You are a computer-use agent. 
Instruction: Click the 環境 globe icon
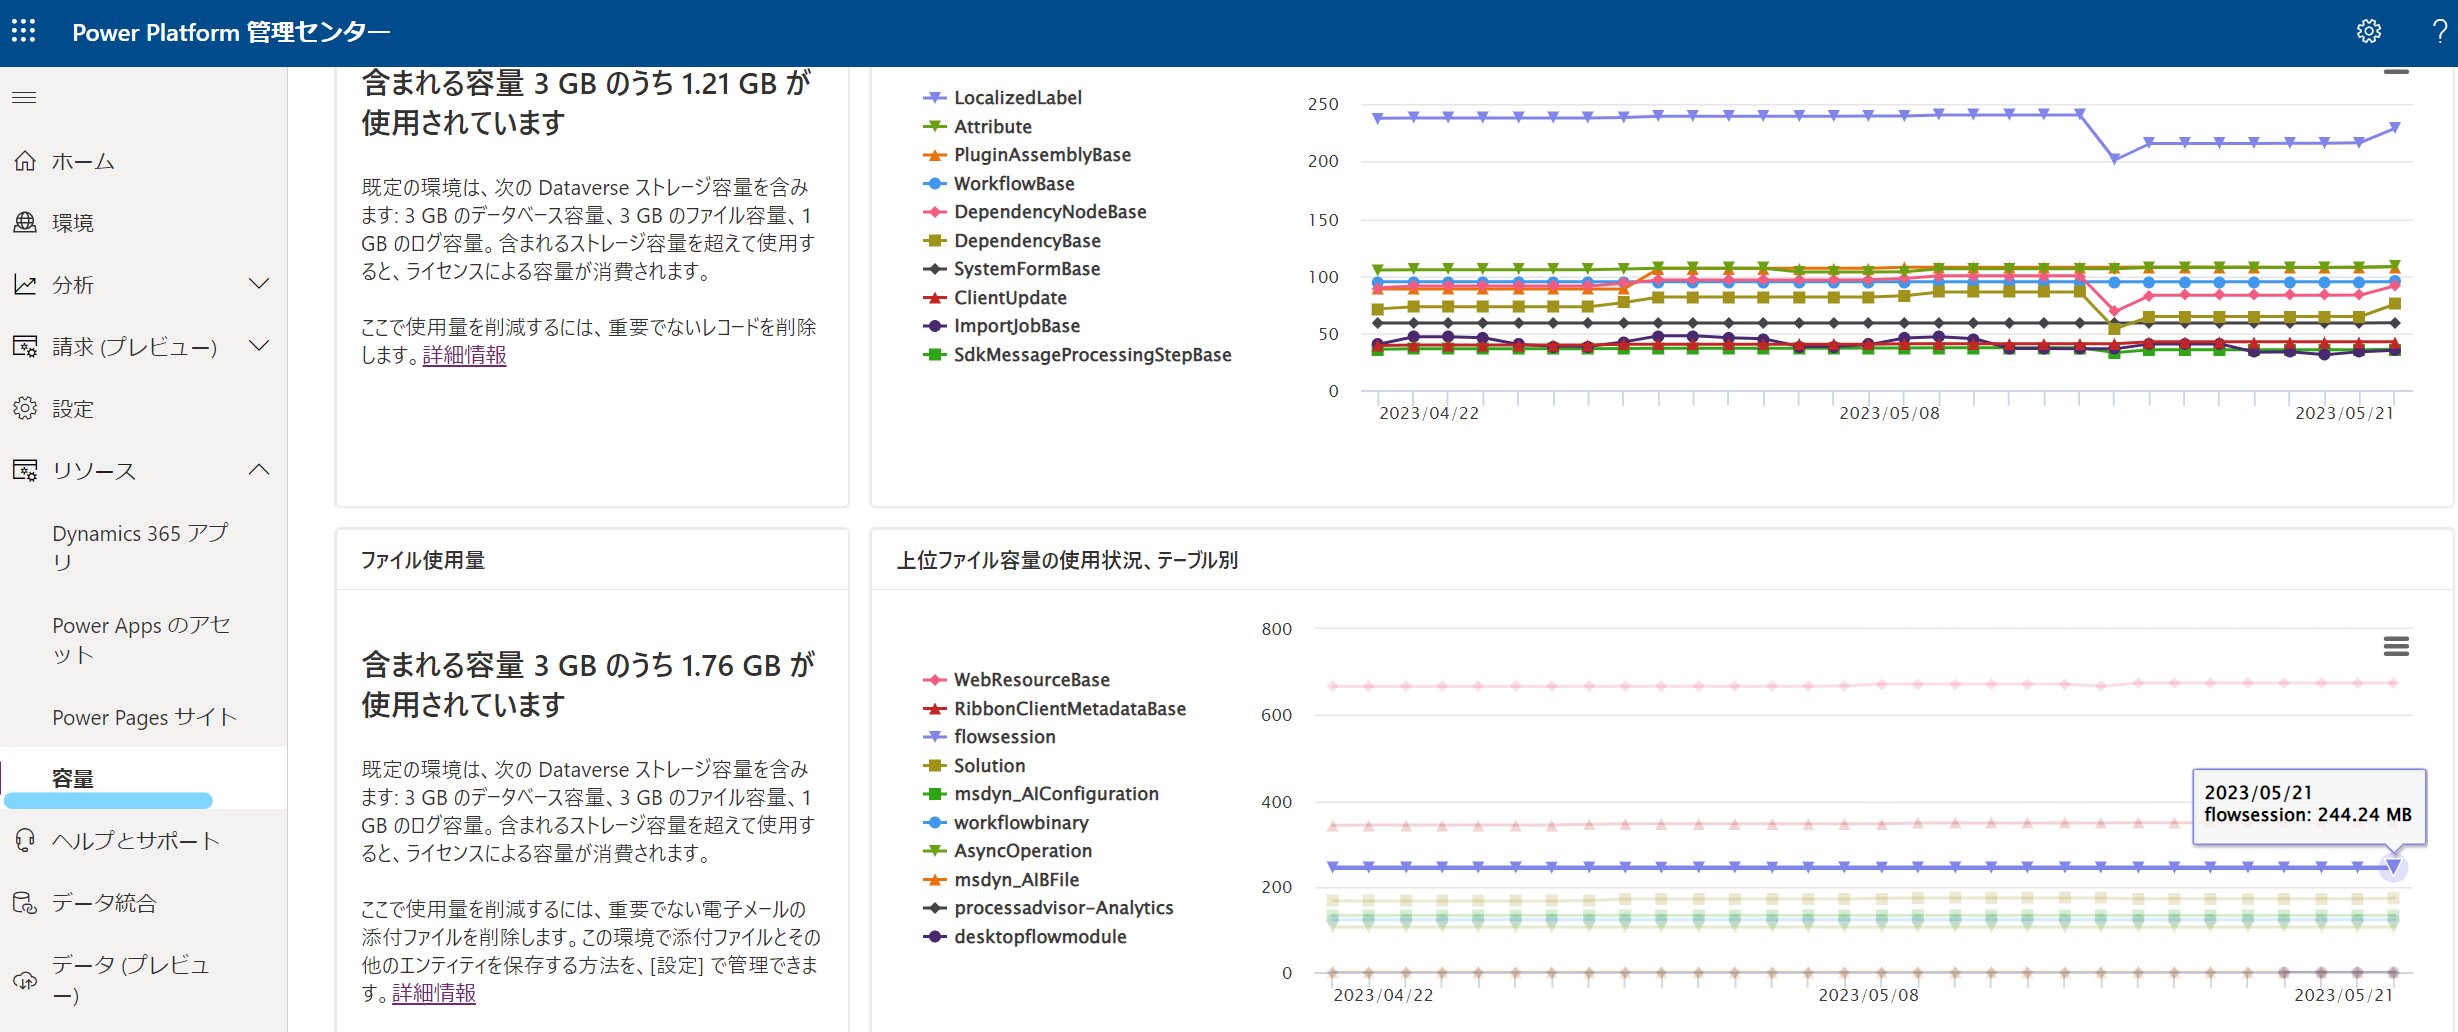[25, 222]
